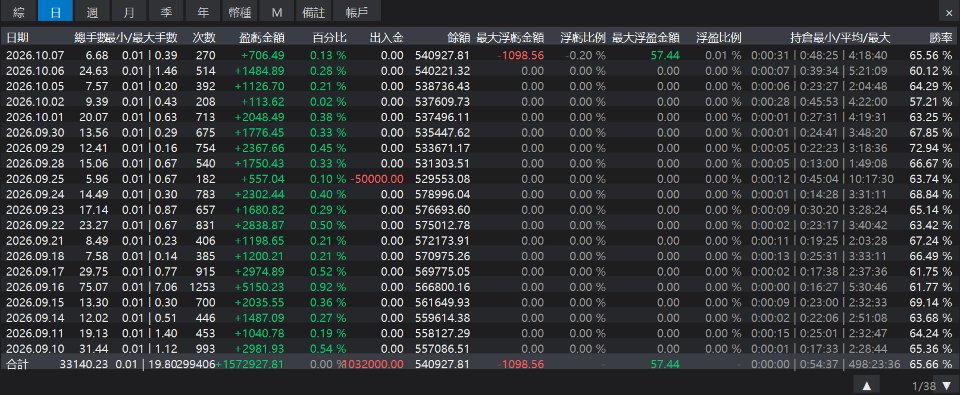The height and width of the screenshot is (395, 960).
Task: Select the 日 daily tab
Action: point(56,11)
